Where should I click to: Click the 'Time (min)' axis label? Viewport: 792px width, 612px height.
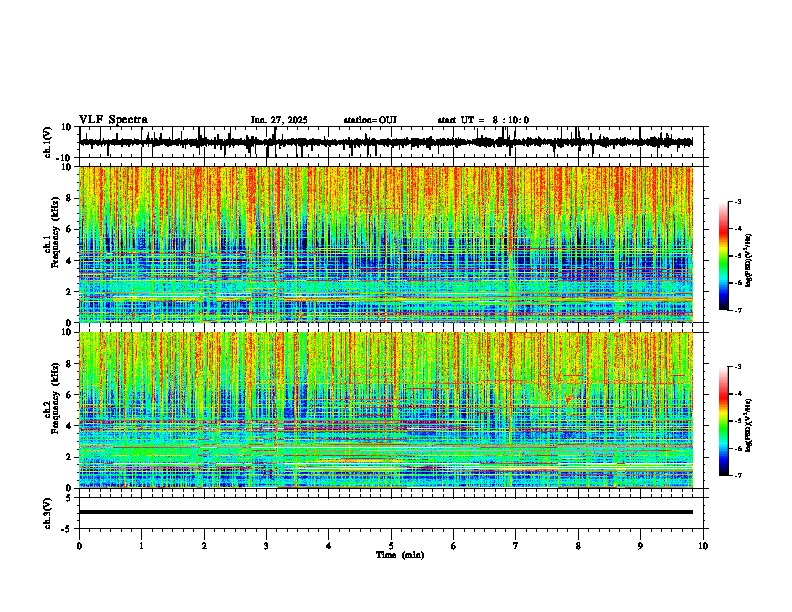(x=400, y=555)
